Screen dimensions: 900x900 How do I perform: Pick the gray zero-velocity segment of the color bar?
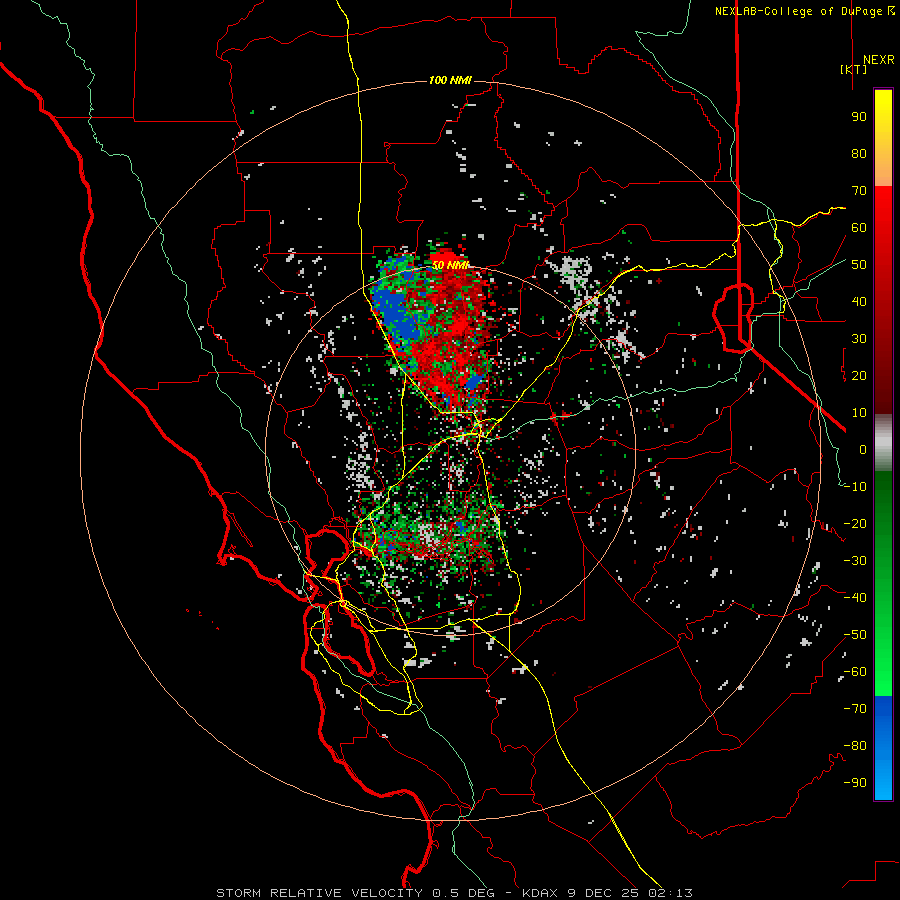(x=883, y=442)
